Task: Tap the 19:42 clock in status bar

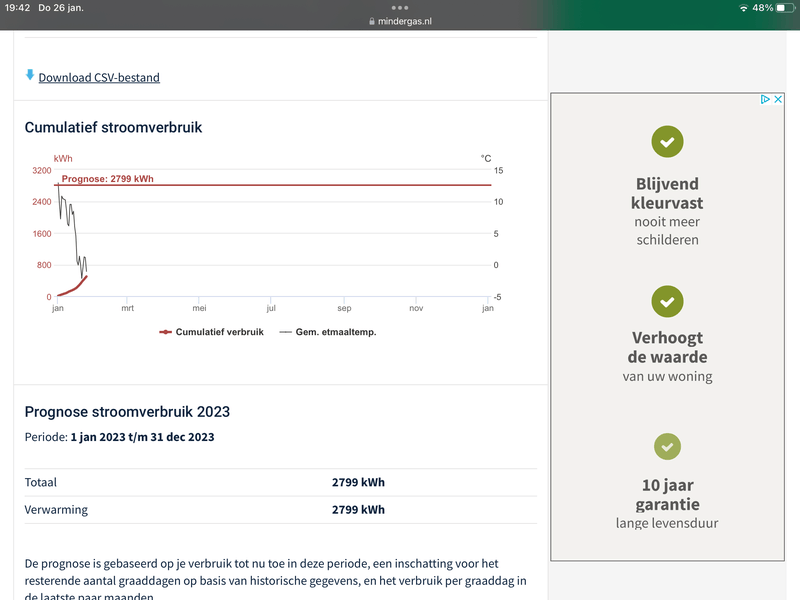Action: coord(17,8)
